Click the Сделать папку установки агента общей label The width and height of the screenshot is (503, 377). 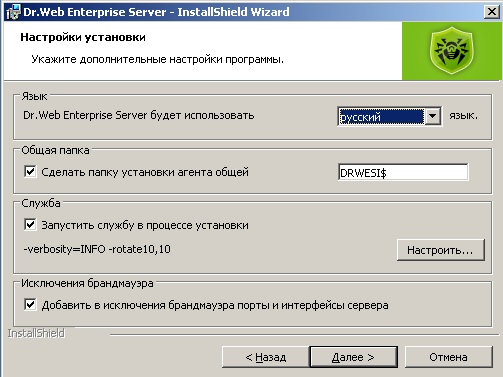click(x=145, y=172)
